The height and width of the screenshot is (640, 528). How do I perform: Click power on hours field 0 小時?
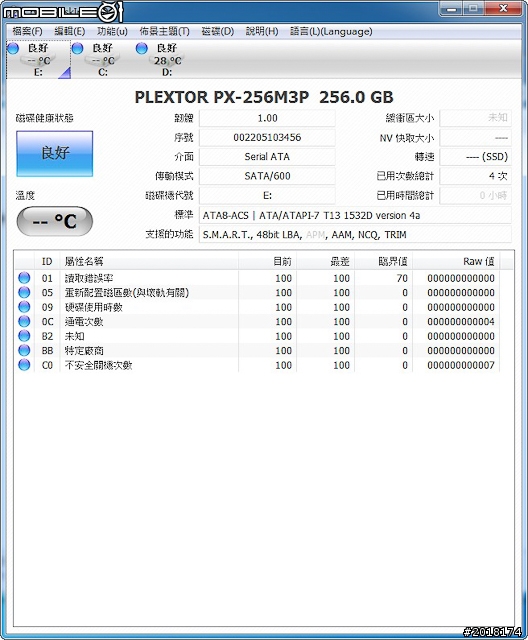coord(475,196)
